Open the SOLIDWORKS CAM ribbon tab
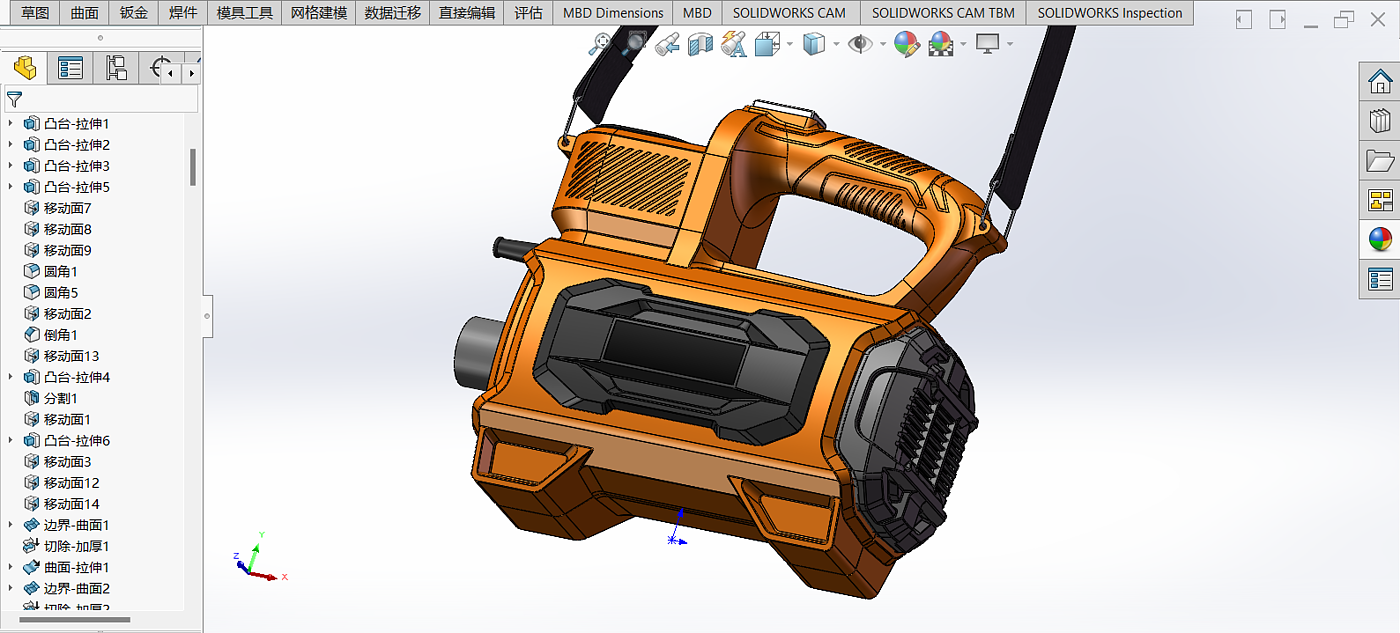Viewport: 1400px width, 633px height. click(x=789, y=13)
